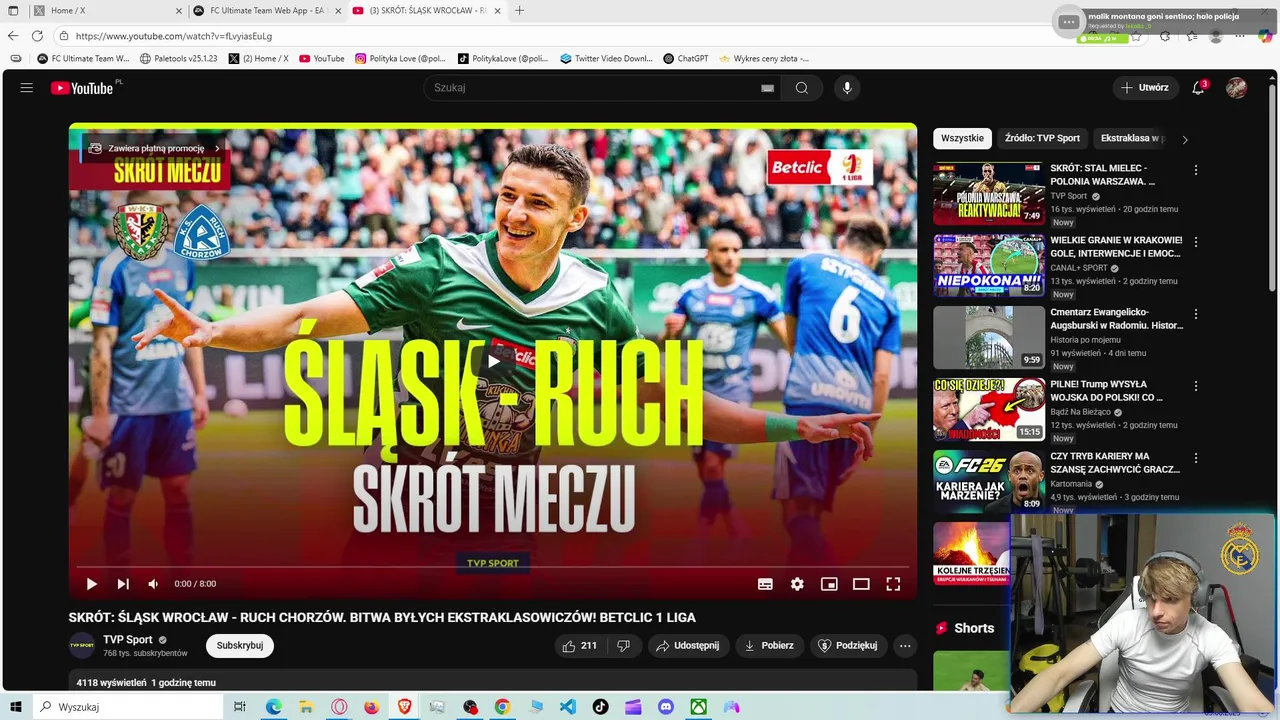Switch to FC Ultimate Team Web App tab
Image resolution: width=1280 pixels, height=720 pixels.
[x=267, y=11]
